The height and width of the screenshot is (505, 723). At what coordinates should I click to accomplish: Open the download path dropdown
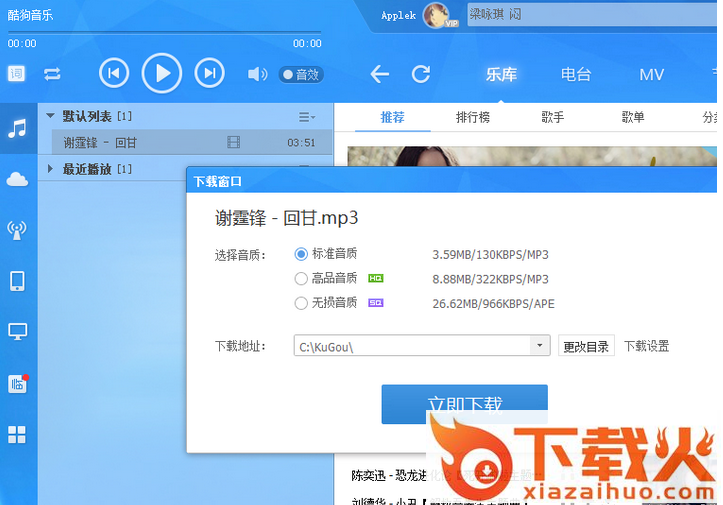(540, 346)
